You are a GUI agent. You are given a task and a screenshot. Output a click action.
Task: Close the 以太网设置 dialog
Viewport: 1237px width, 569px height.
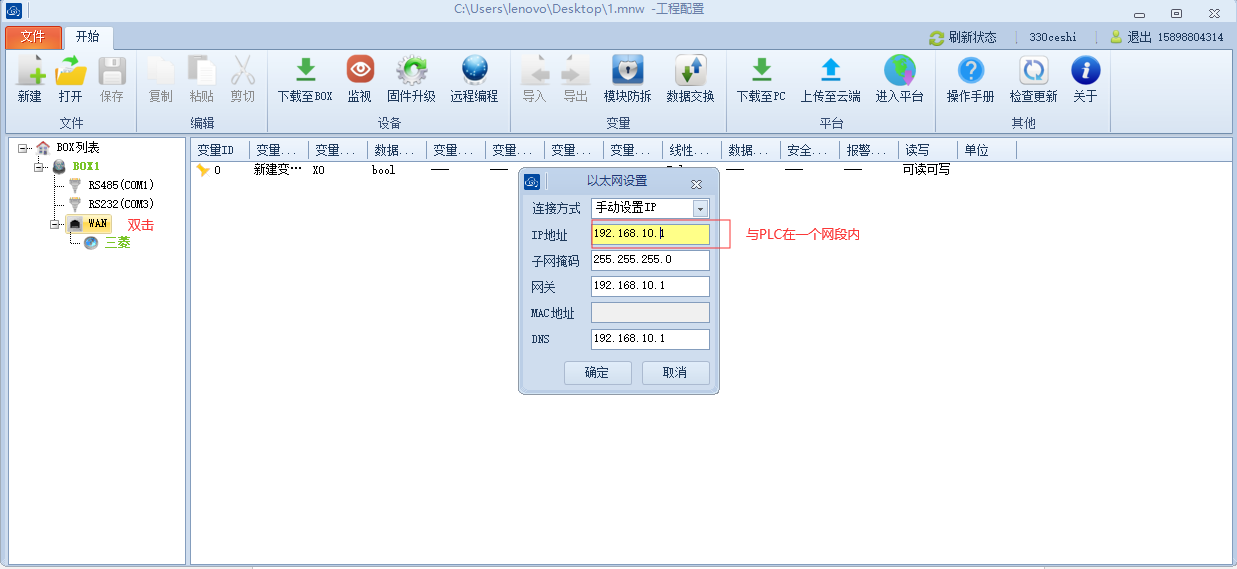pyautogui.click(x=696, y=184)
